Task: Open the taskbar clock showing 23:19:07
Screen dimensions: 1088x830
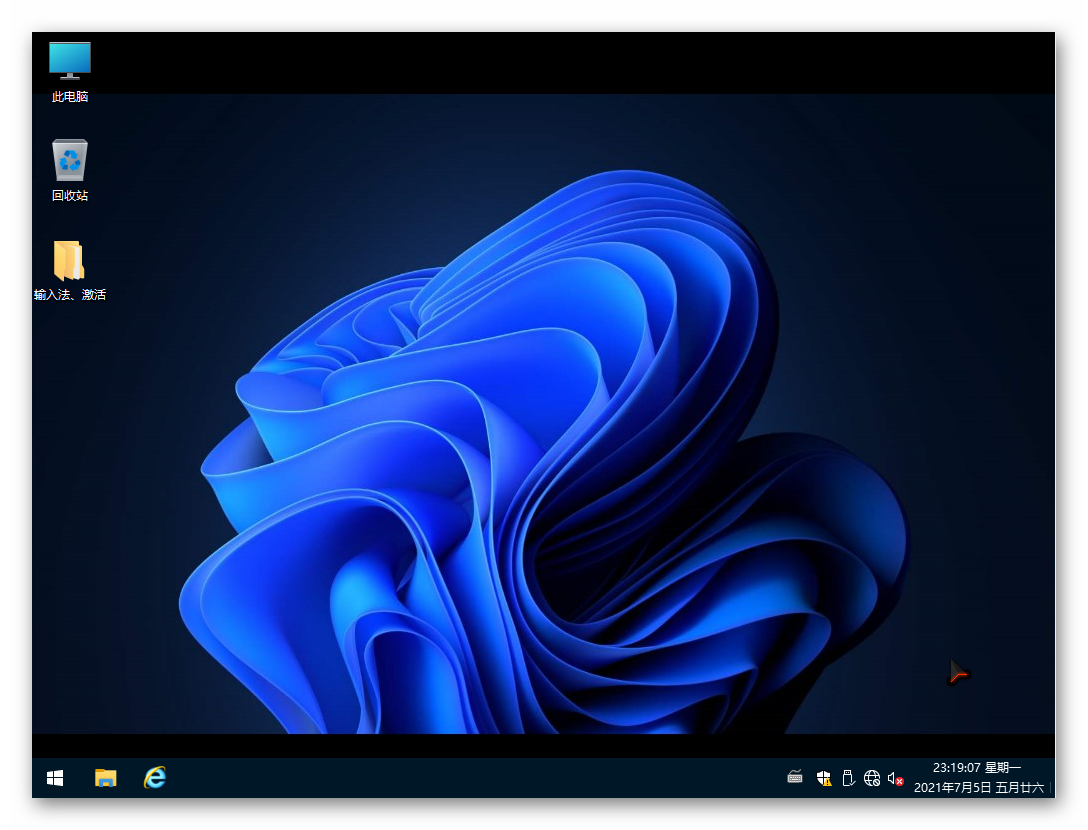Action: pyautogui.click(x=978, y=777)
